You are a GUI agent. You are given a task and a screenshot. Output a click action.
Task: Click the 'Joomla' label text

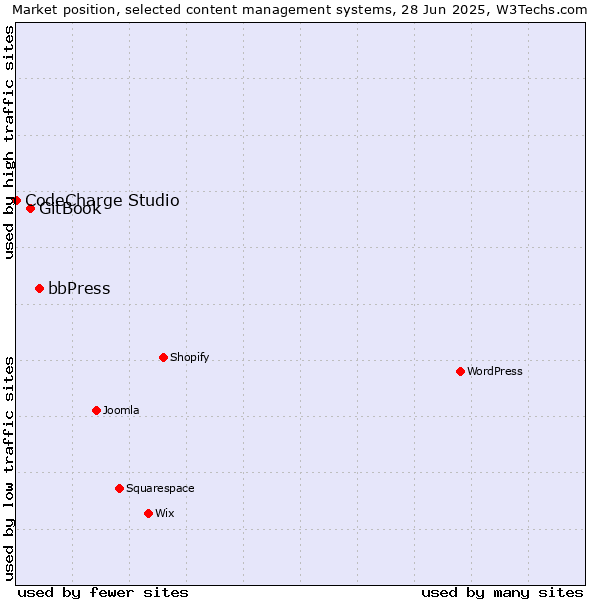coord(121,410)
